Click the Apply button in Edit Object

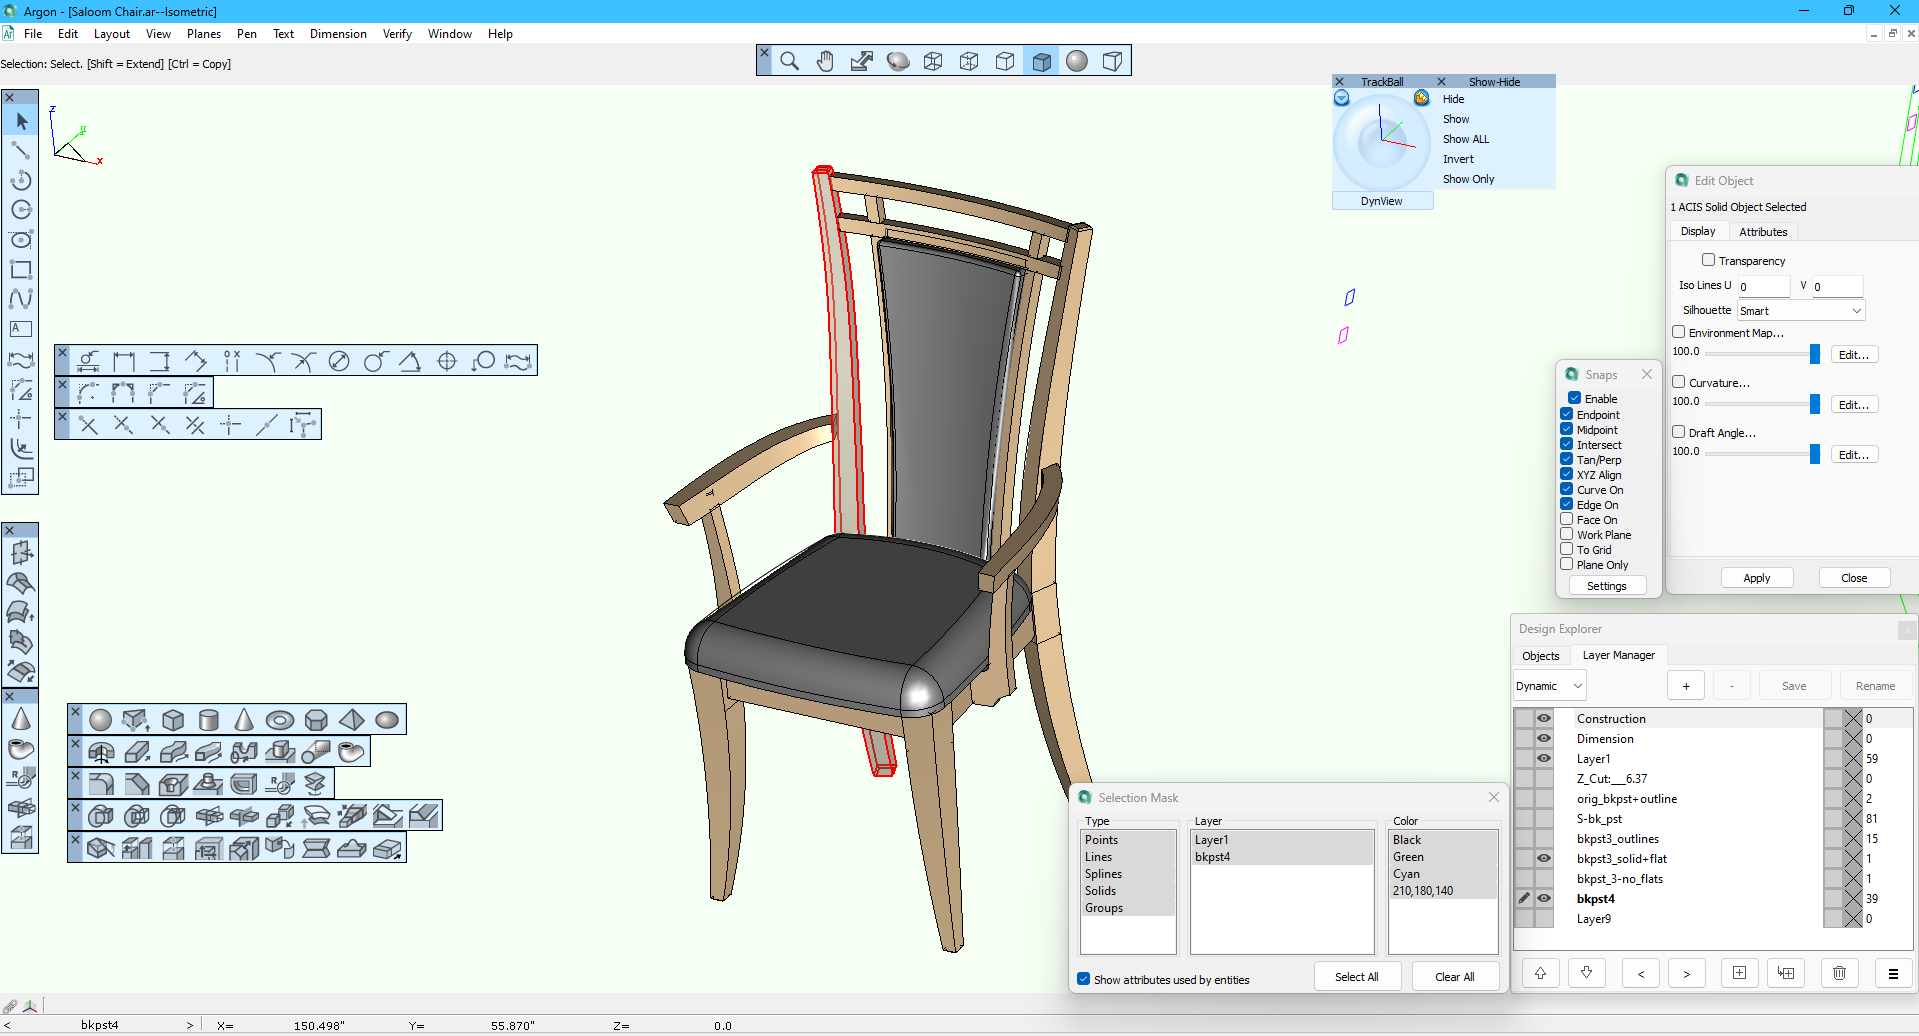point(1757,578)
